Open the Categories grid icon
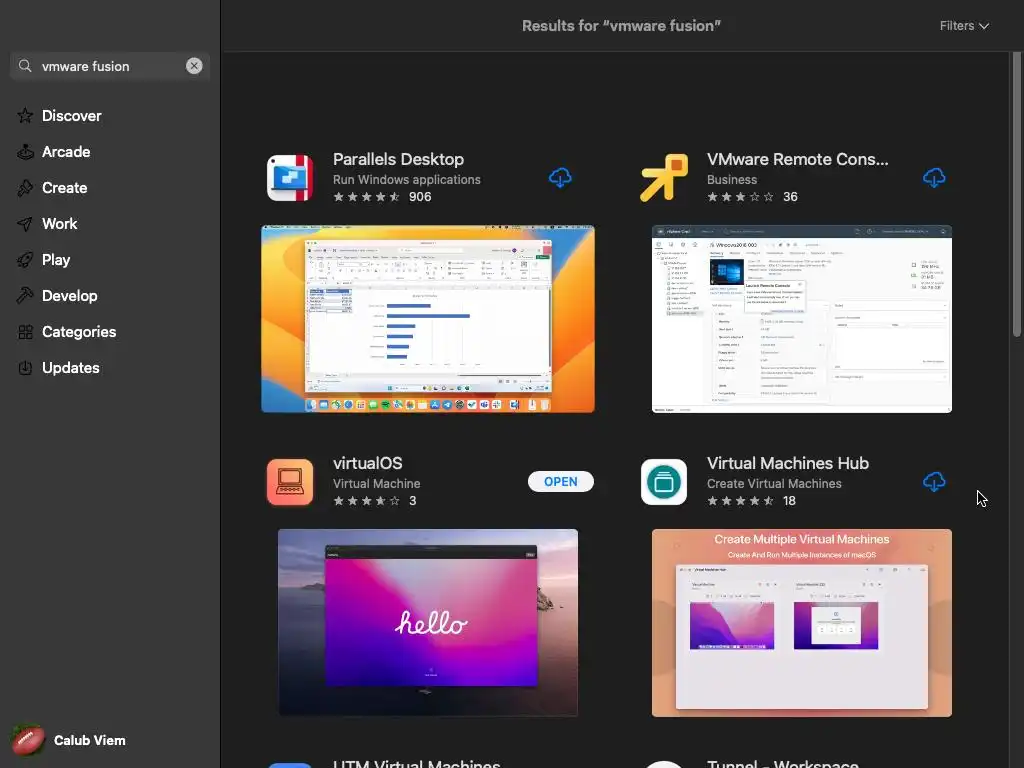1024x768 pixels. pos(25,332)
